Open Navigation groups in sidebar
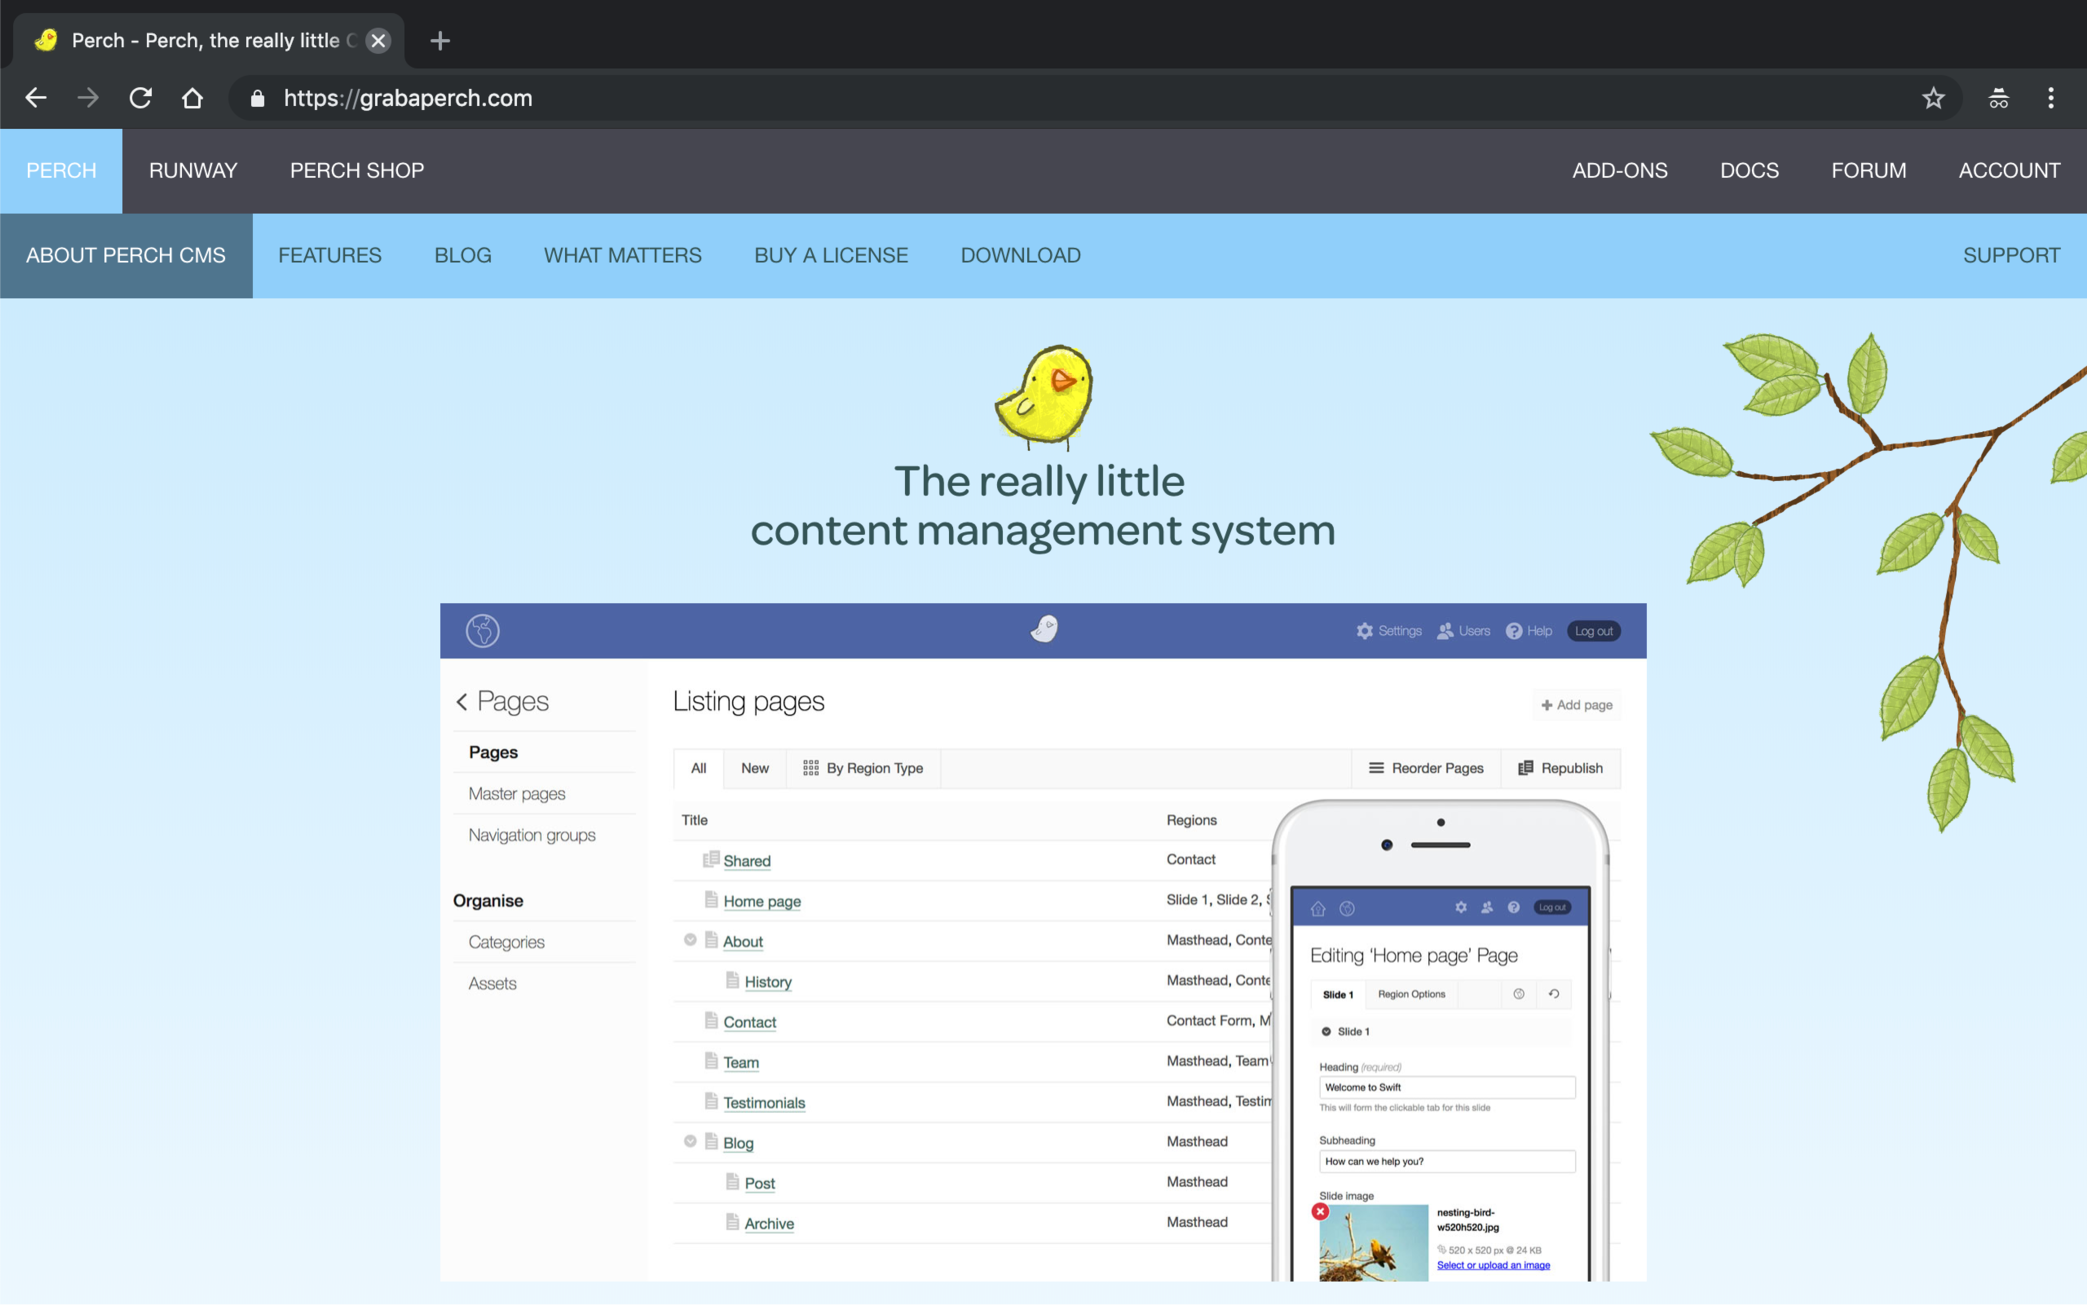 (532, 835)
